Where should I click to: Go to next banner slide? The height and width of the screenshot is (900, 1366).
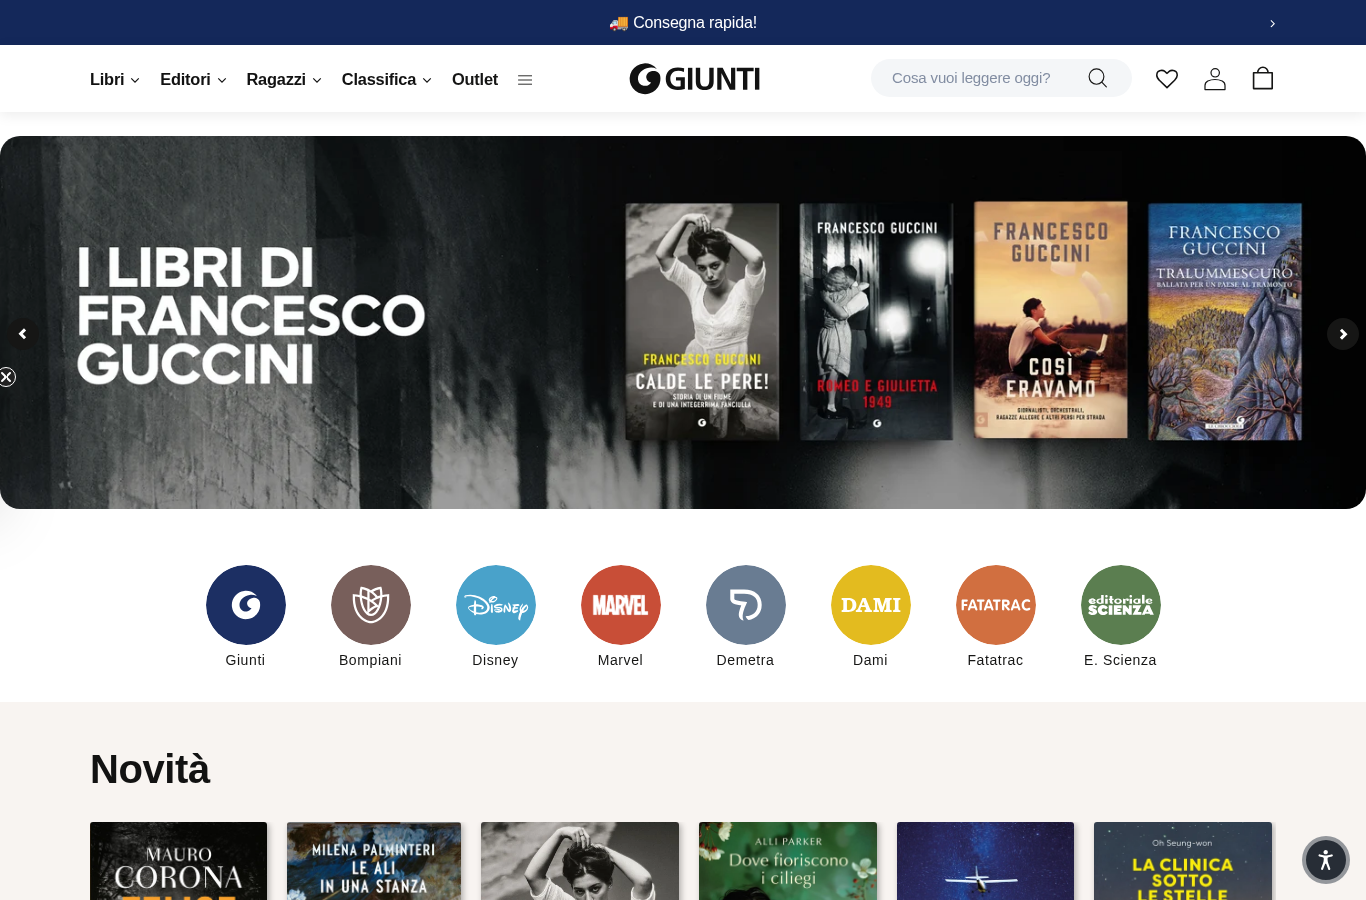(1343, 334)
